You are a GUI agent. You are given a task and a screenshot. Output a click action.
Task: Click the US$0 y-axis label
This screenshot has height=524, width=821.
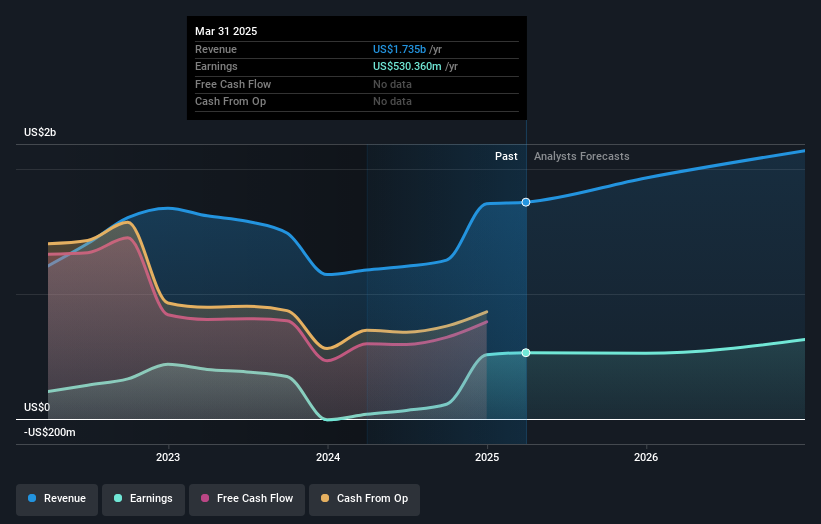(37, 407)
